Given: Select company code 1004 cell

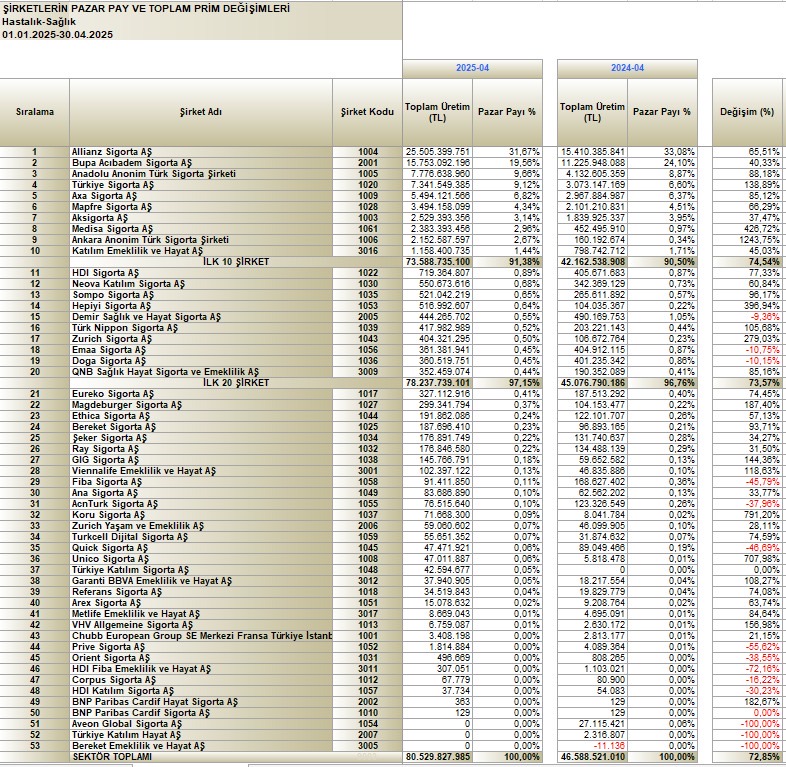Looking at the screenshot, I should pos(368,152).
